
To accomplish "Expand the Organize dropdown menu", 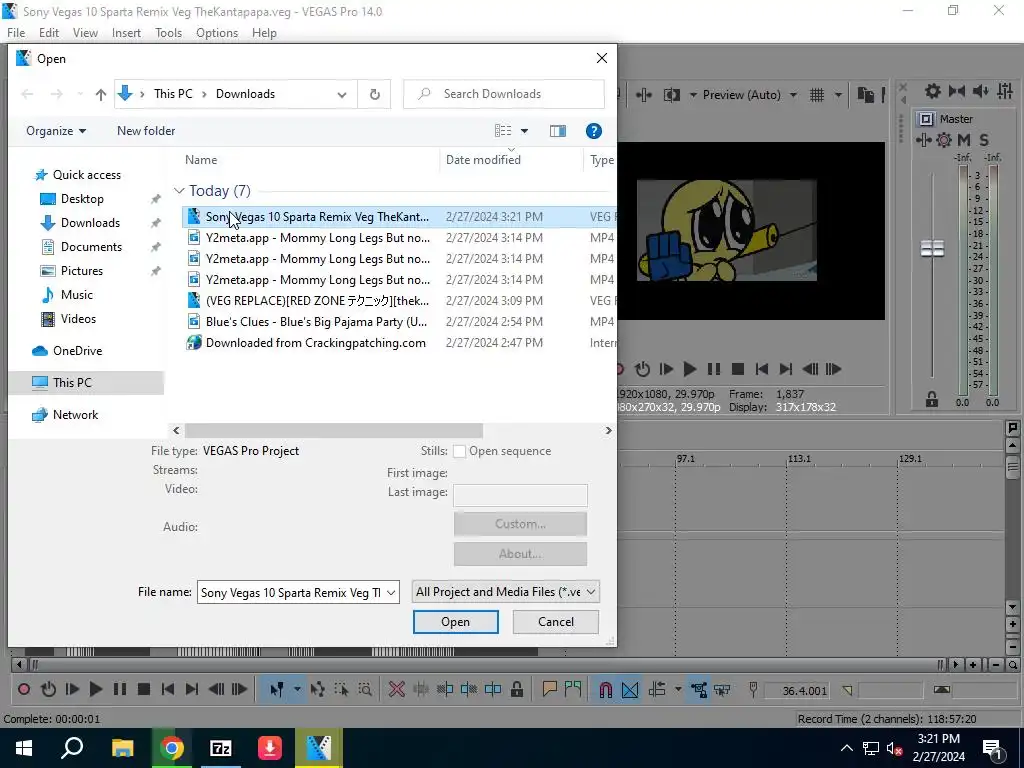I will click(x=56, y=131).
